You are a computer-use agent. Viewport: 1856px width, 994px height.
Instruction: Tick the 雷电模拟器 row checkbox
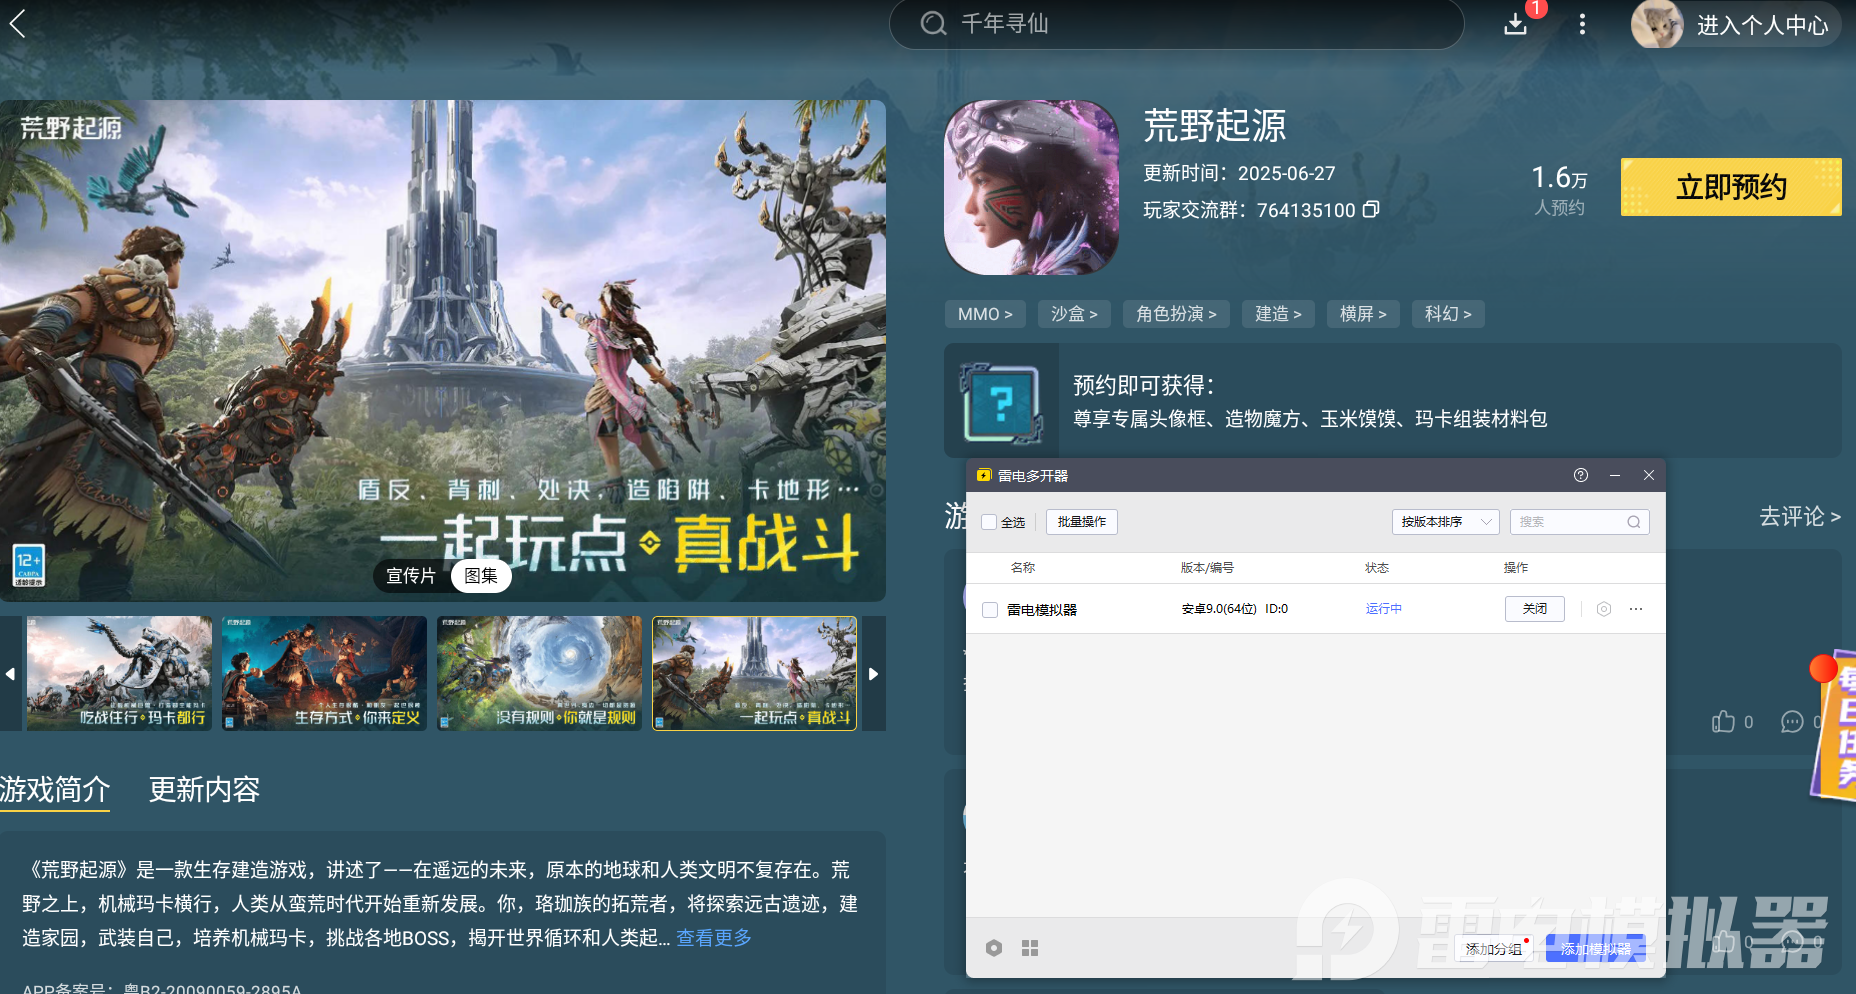(x=990, y=610)
